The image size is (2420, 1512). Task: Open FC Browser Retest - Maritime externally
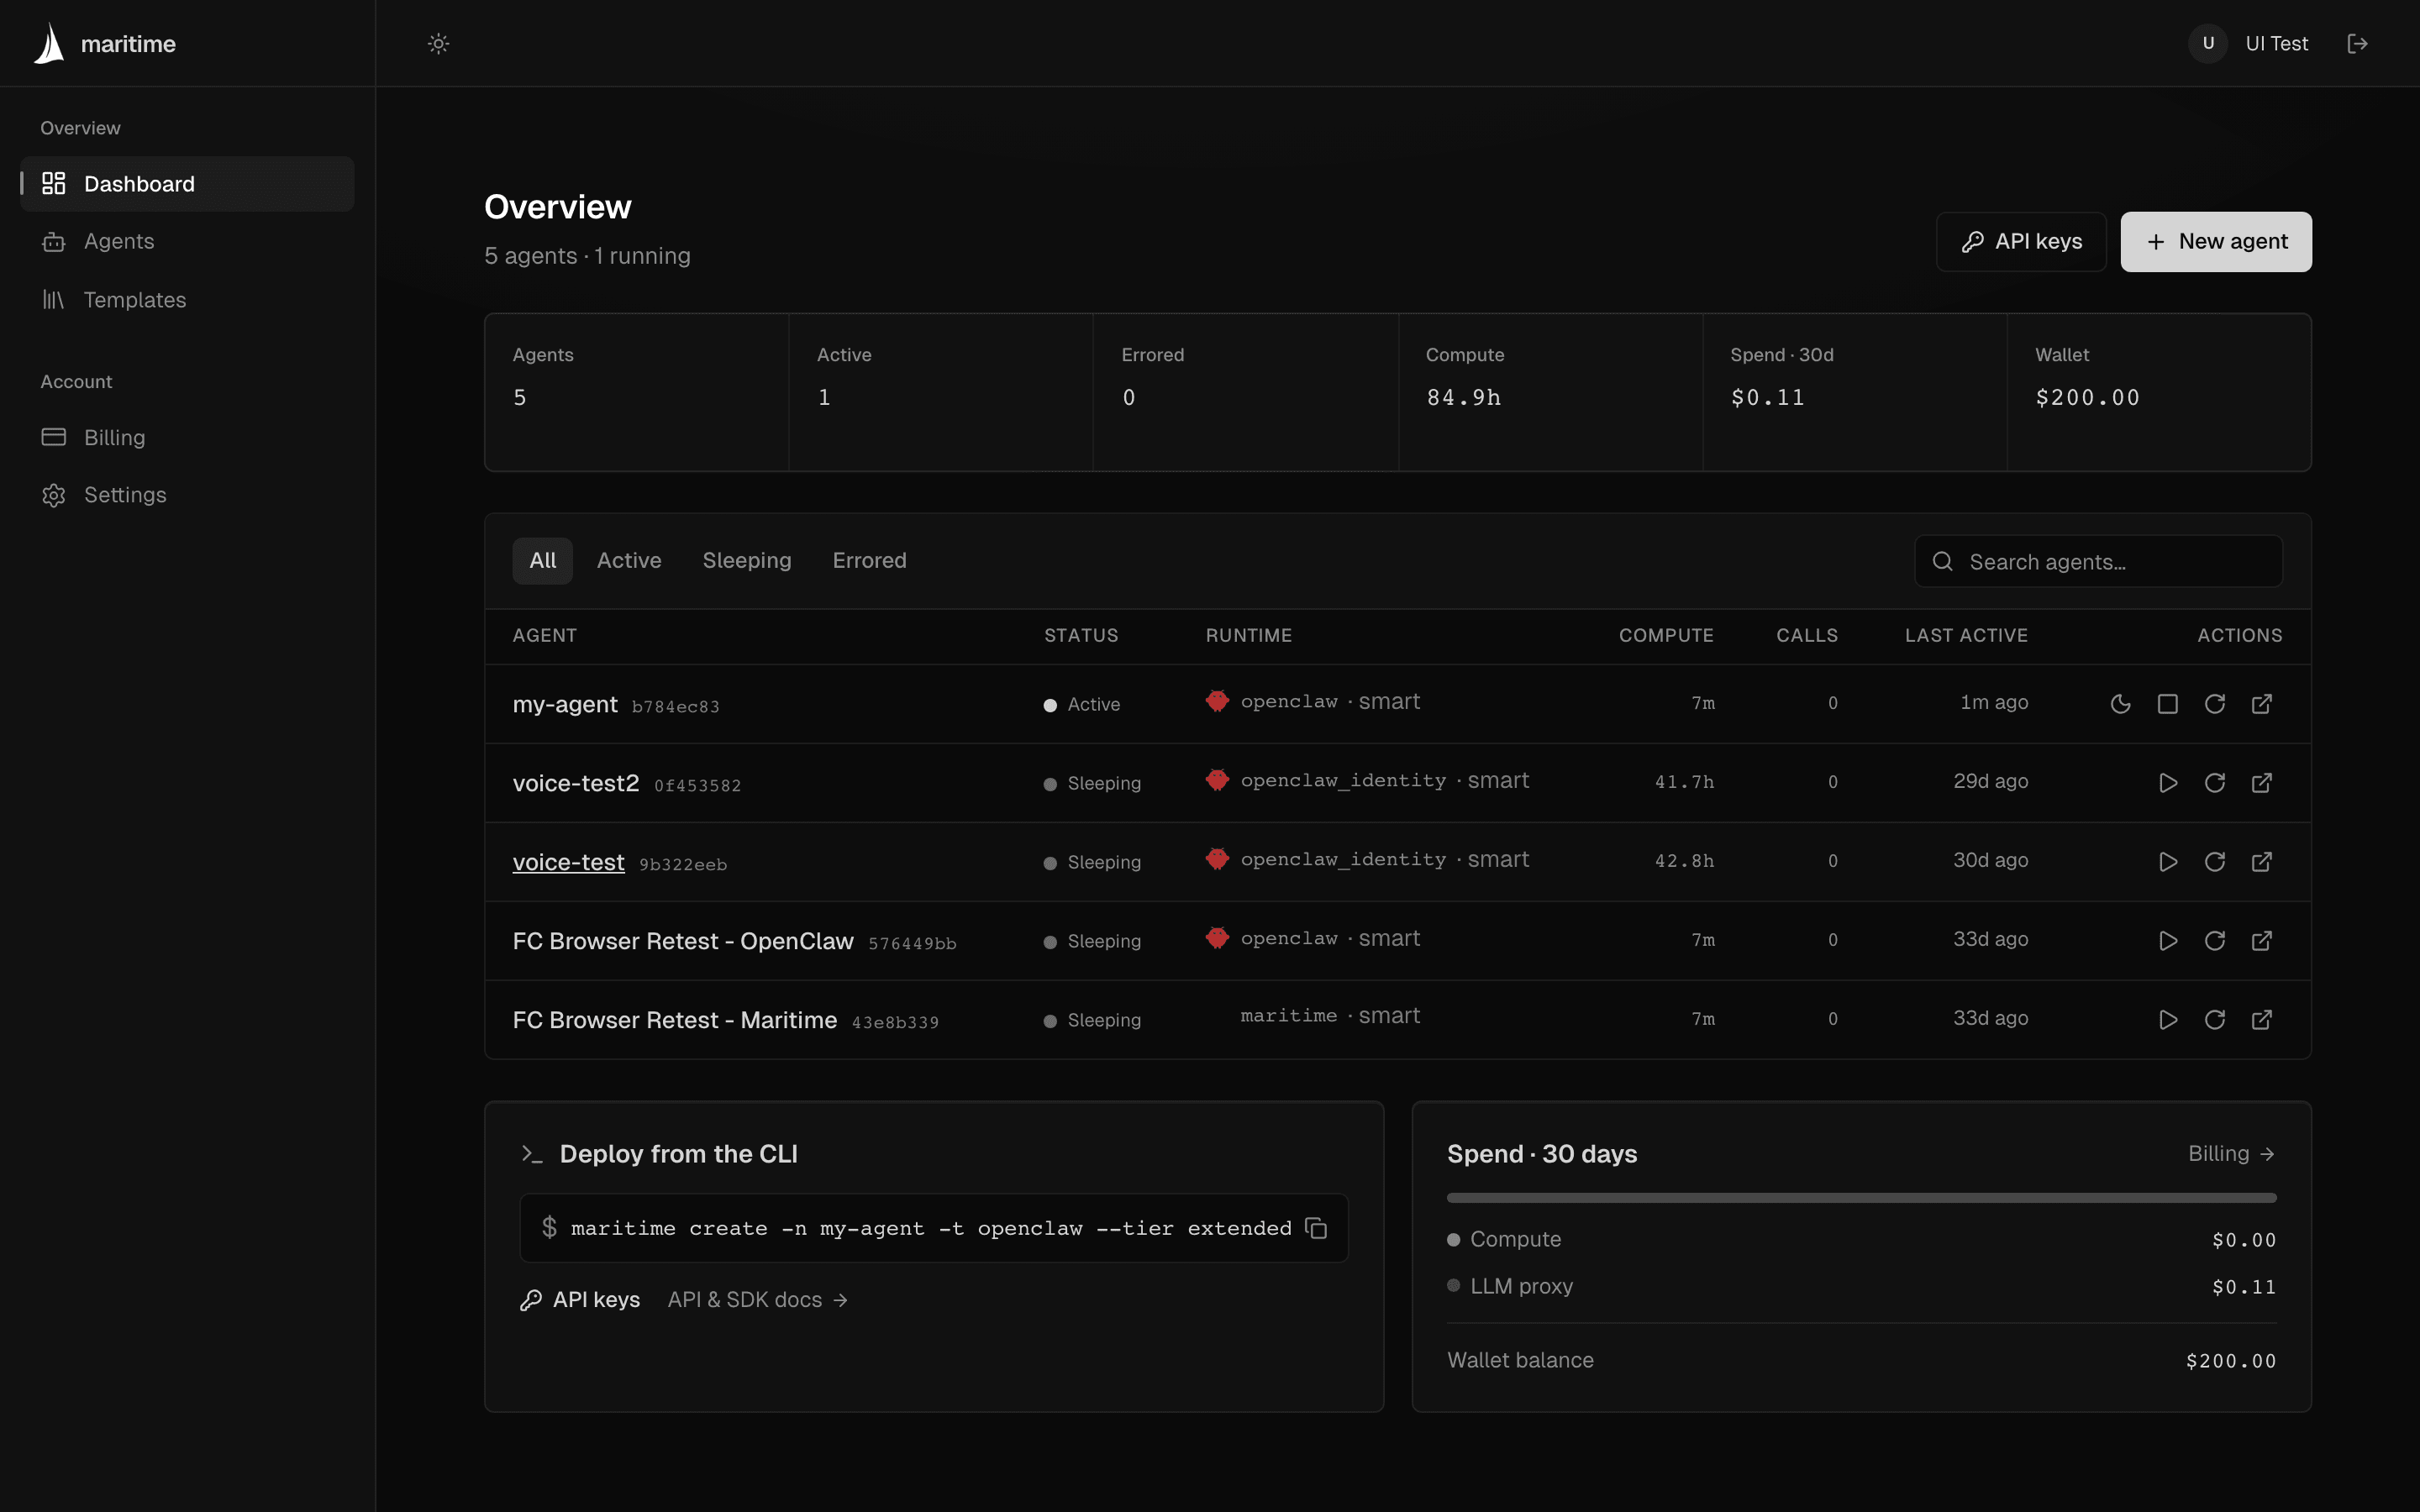point(2261,1020)
